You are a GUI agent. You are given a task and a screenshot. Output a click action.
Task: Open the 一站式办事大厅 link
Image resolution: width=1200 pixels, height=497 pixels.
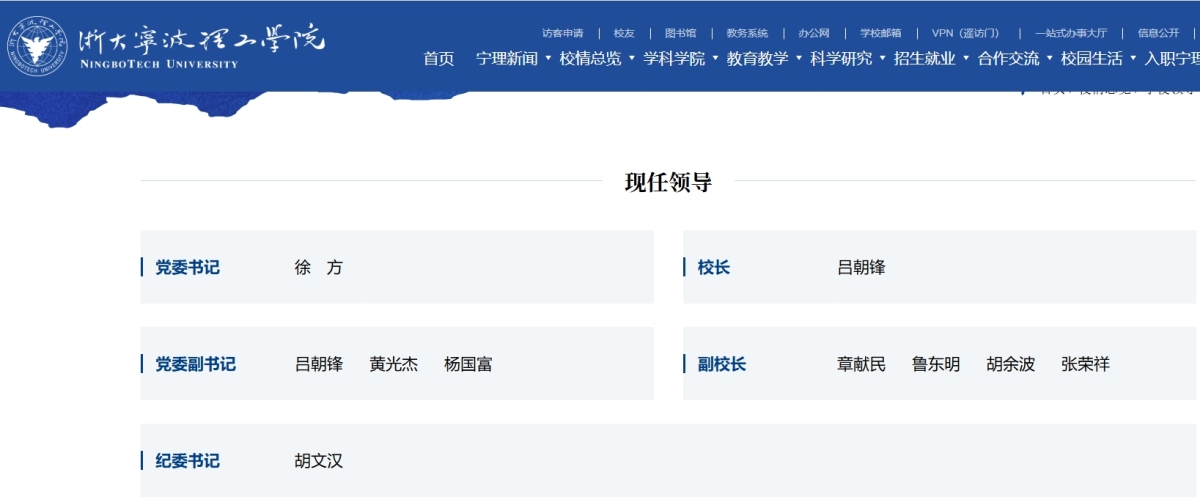[1071, 33]
